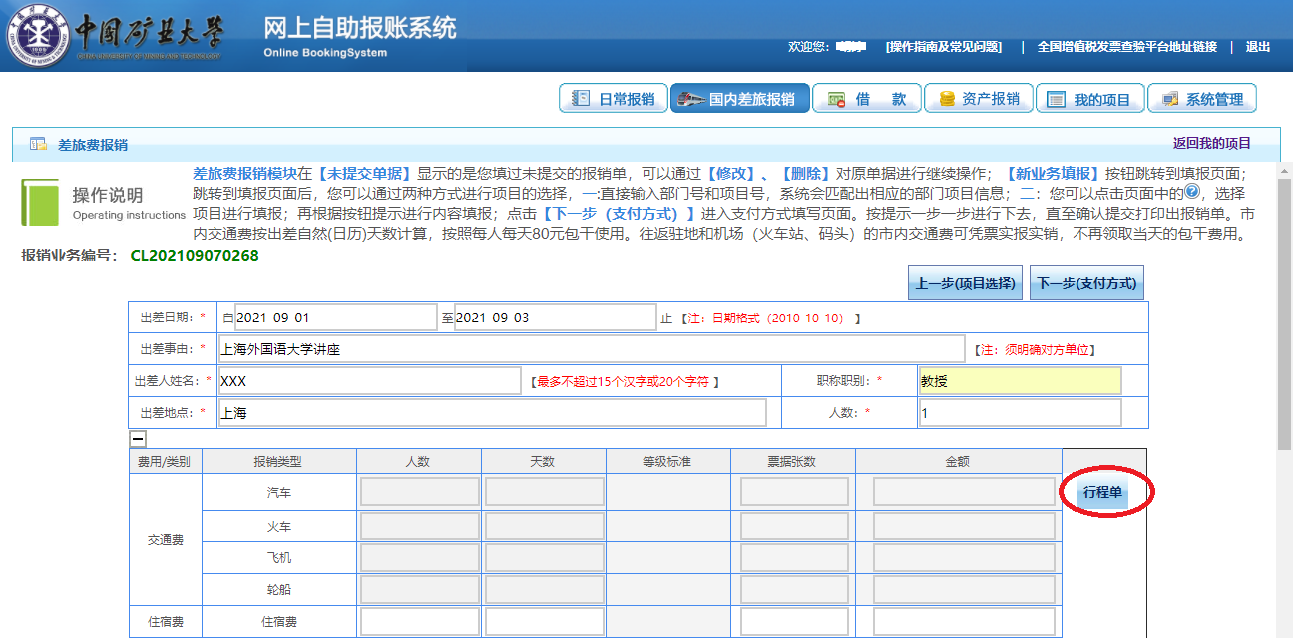Screen dimensions: 1293x638
Task: Open 返回我的项目 link
Action: (1211, 143)
